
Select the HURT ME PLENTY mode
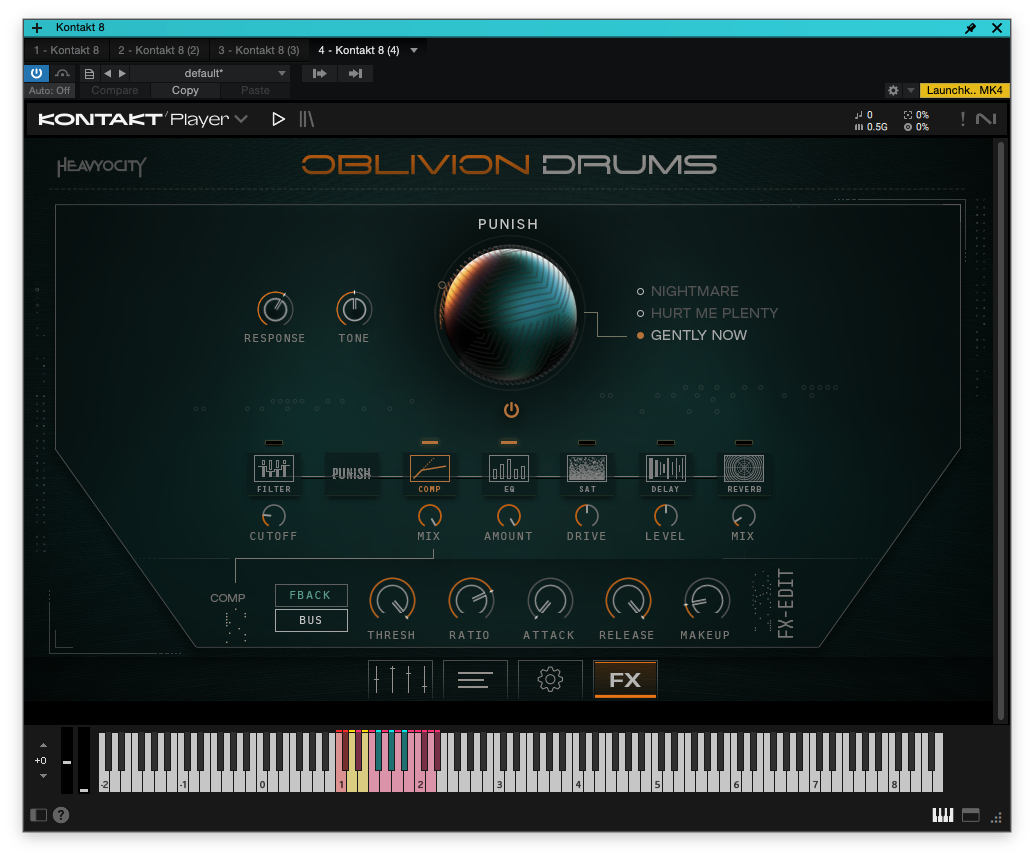(x=714, y=313)
